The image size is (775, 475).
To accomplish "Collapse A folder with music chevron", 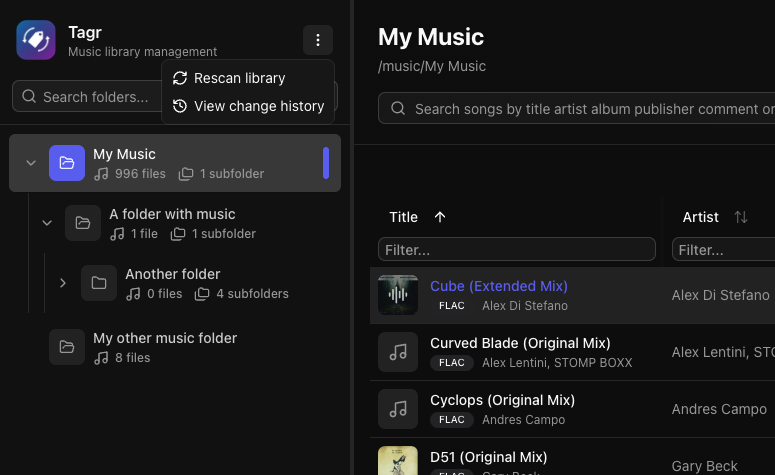I will [x=47, y=223].
